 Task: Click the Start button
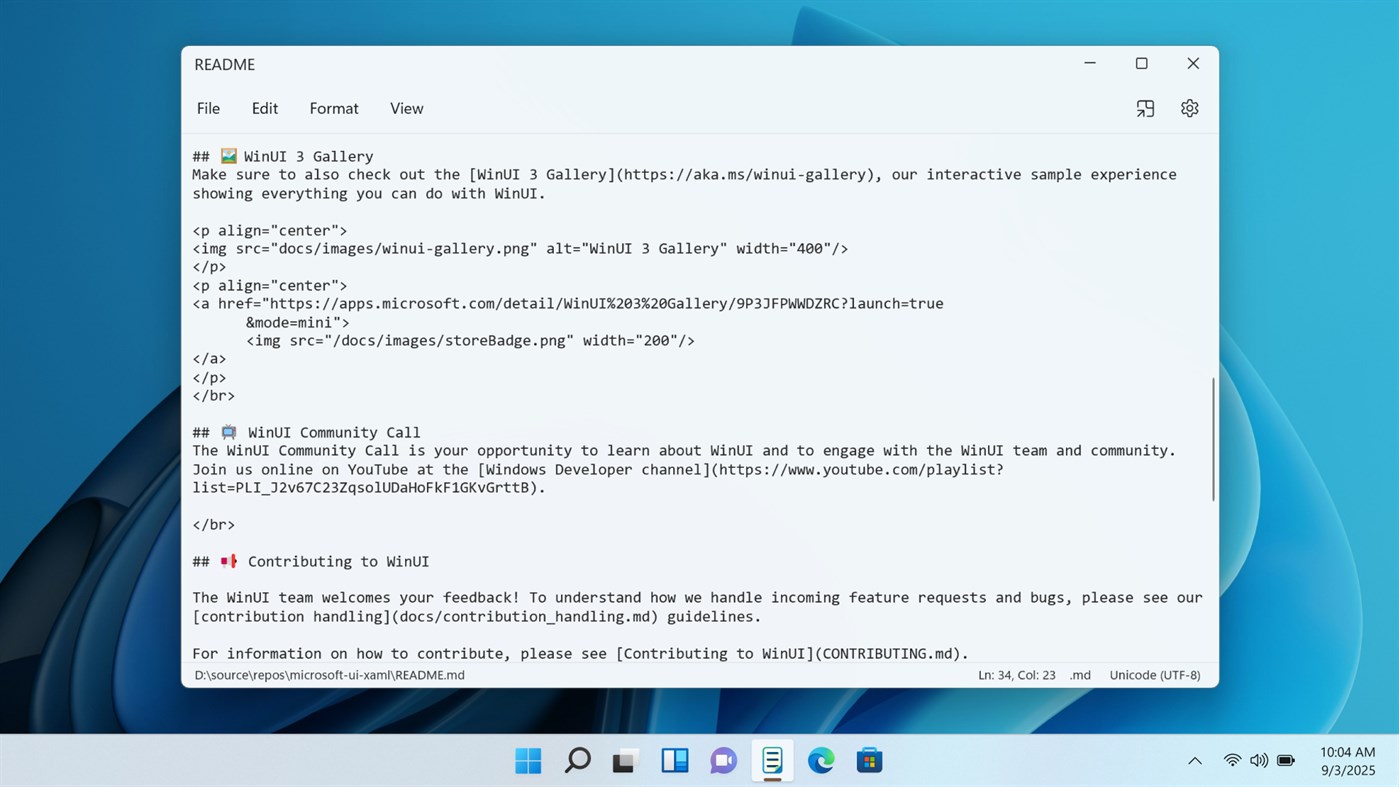[528, 761]
